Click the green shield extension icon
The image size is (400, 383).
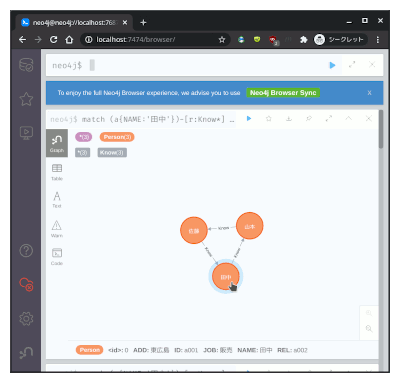tap(257, 40)
